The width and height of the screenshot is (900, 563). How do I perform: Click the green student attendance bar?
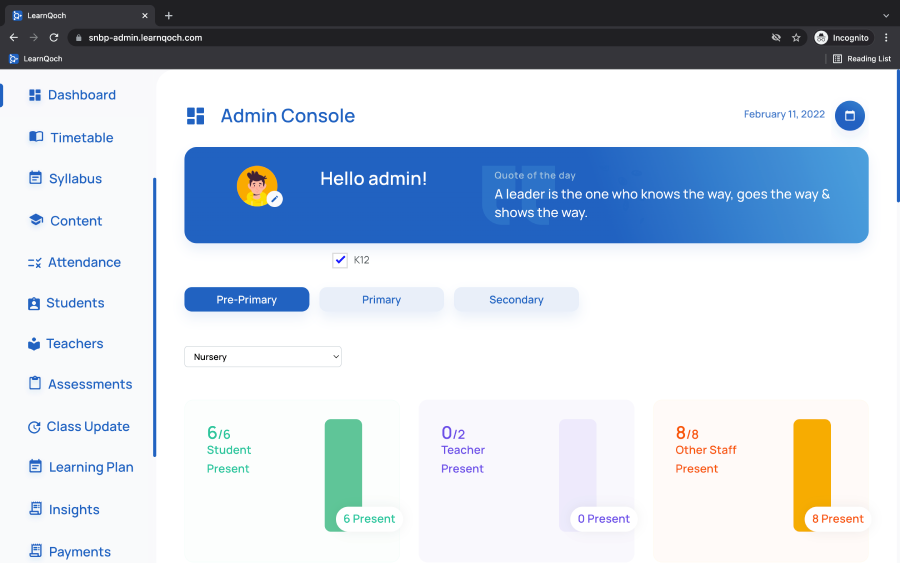click(x=343, y=475)
